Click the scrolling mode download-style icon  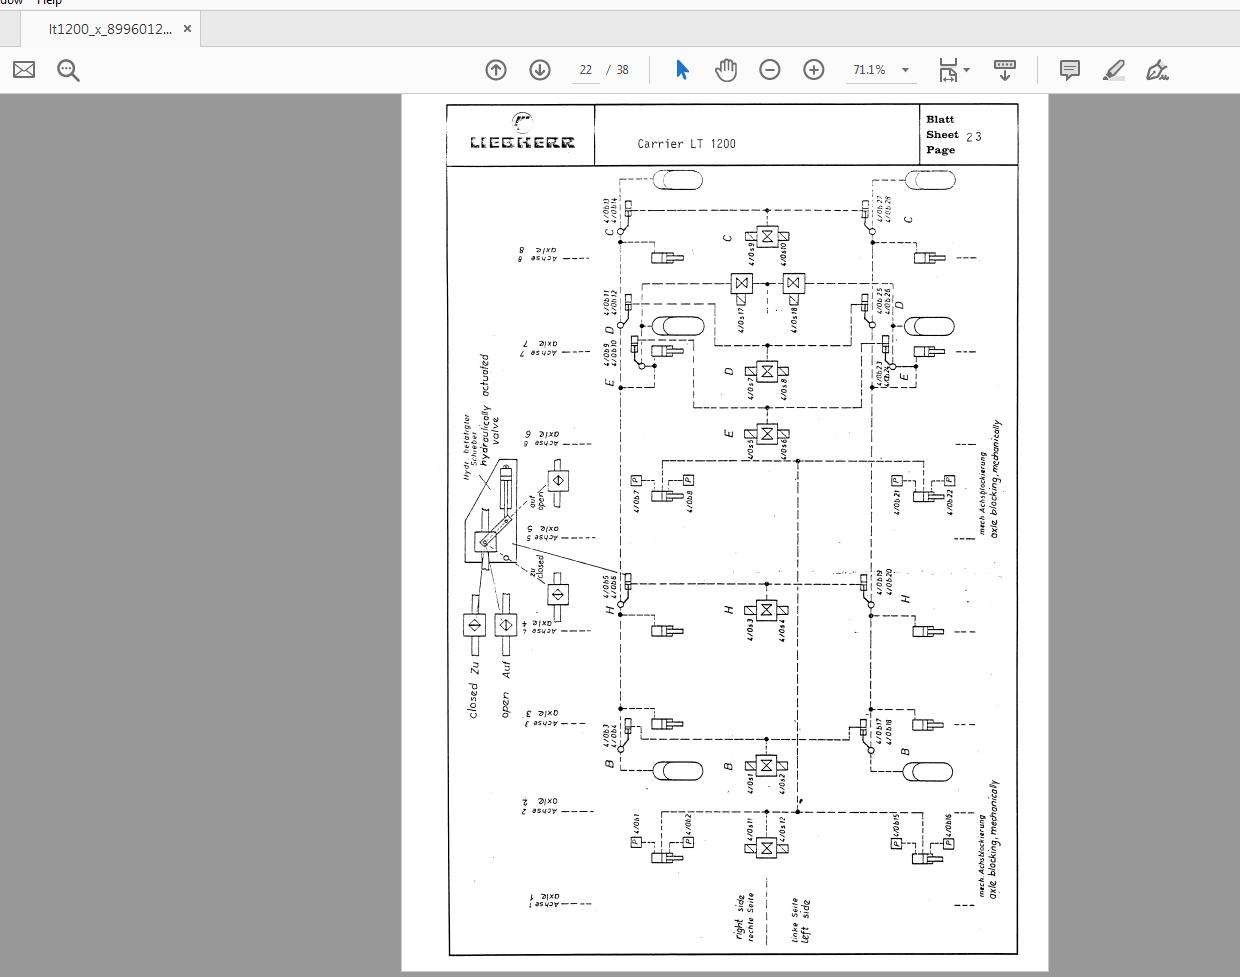(1005, 70)
